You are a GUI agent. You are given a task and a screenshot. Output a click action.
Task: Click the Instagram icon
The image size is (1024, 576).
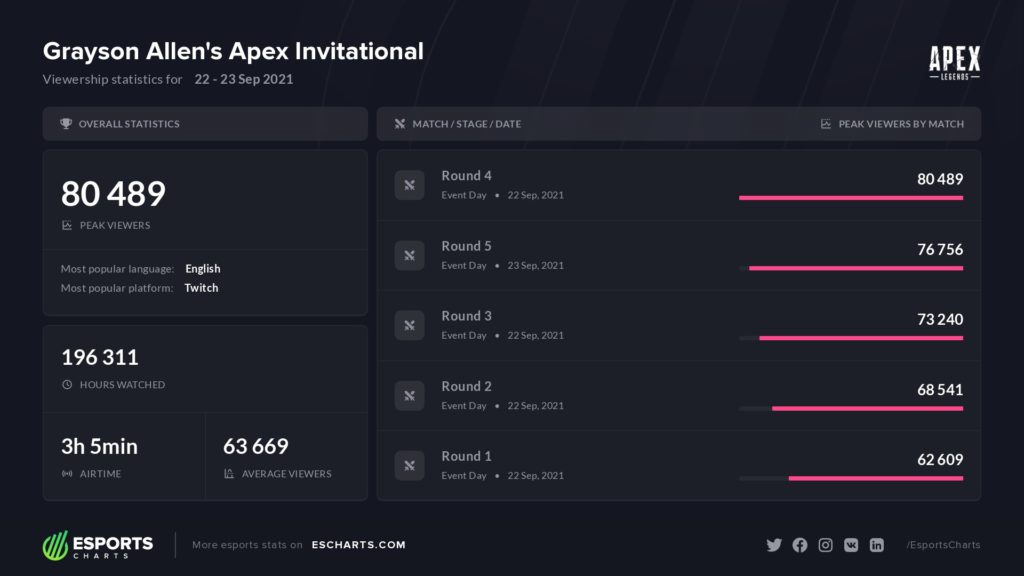click(x=826, y=545)
